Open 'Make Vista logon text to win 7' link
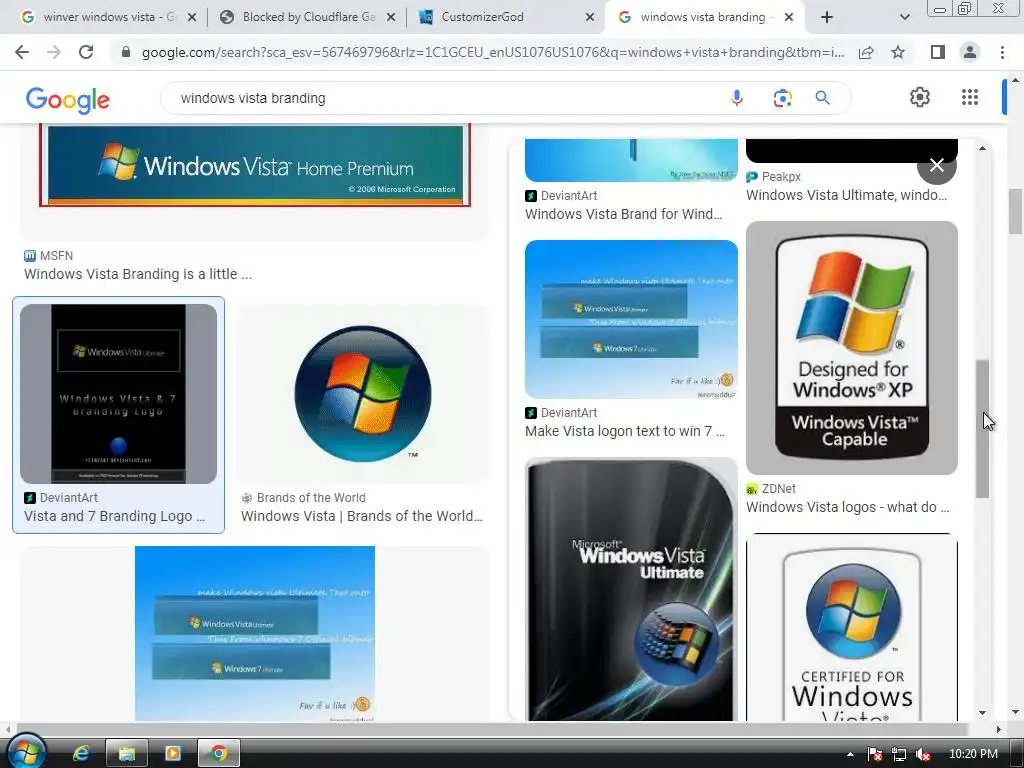Image resolution: width=1024 pixels, height=768 pixels. click(625, 431)
